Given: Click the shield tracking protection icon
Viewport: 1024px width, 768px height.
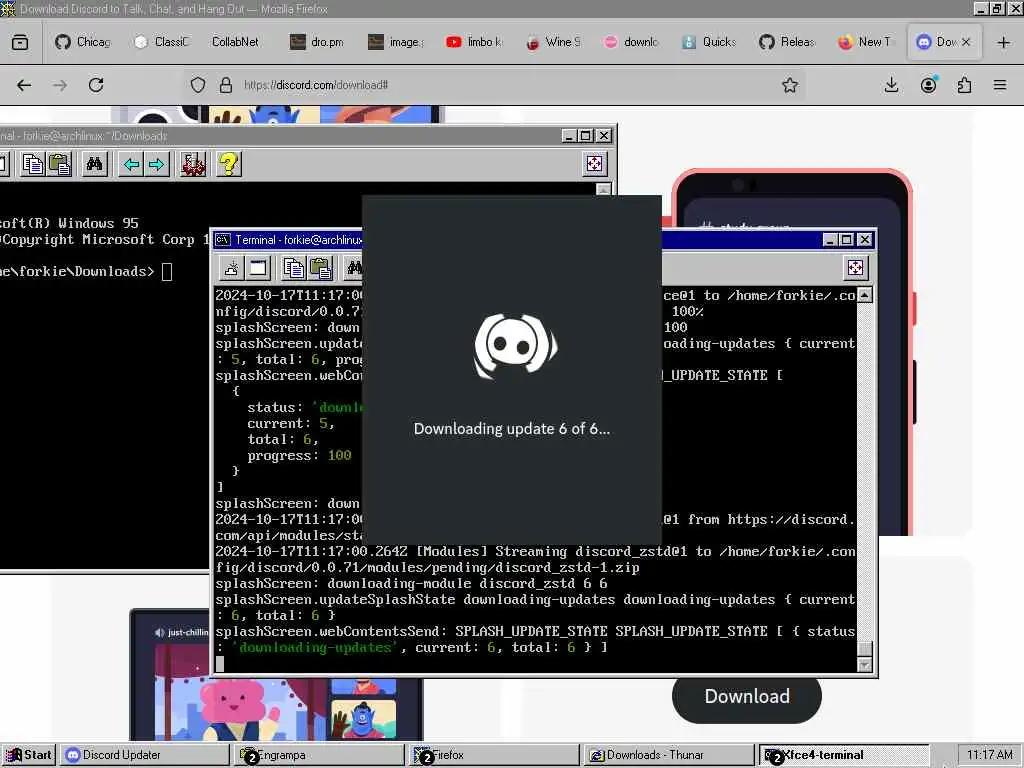Looking at the screenshot, I should (198, 85).
